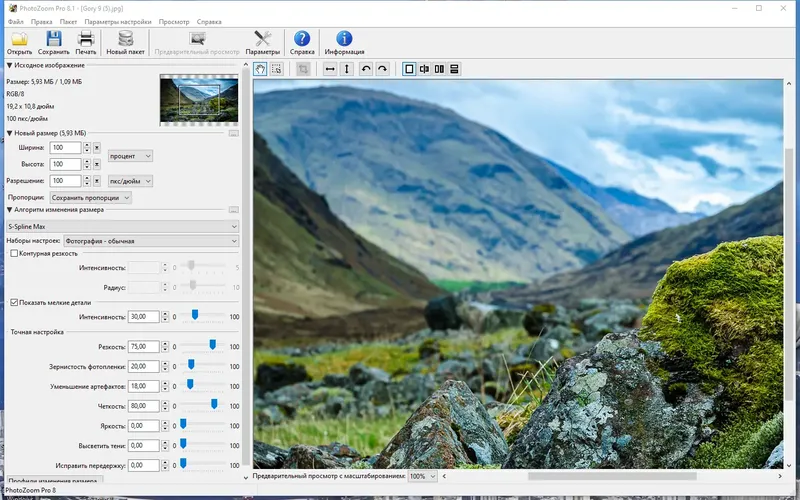Uncheck Показать мелкие детали checkbox

tap(14, 302)
